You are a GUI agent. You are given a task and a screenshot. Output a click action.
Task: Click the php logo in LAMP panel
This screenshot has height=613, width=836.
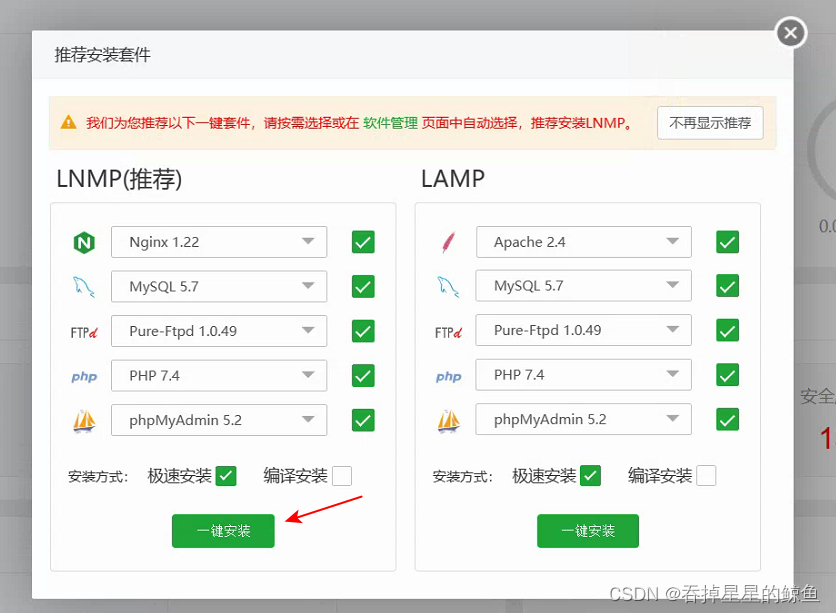pyautogui.click(x=448, y=377)
